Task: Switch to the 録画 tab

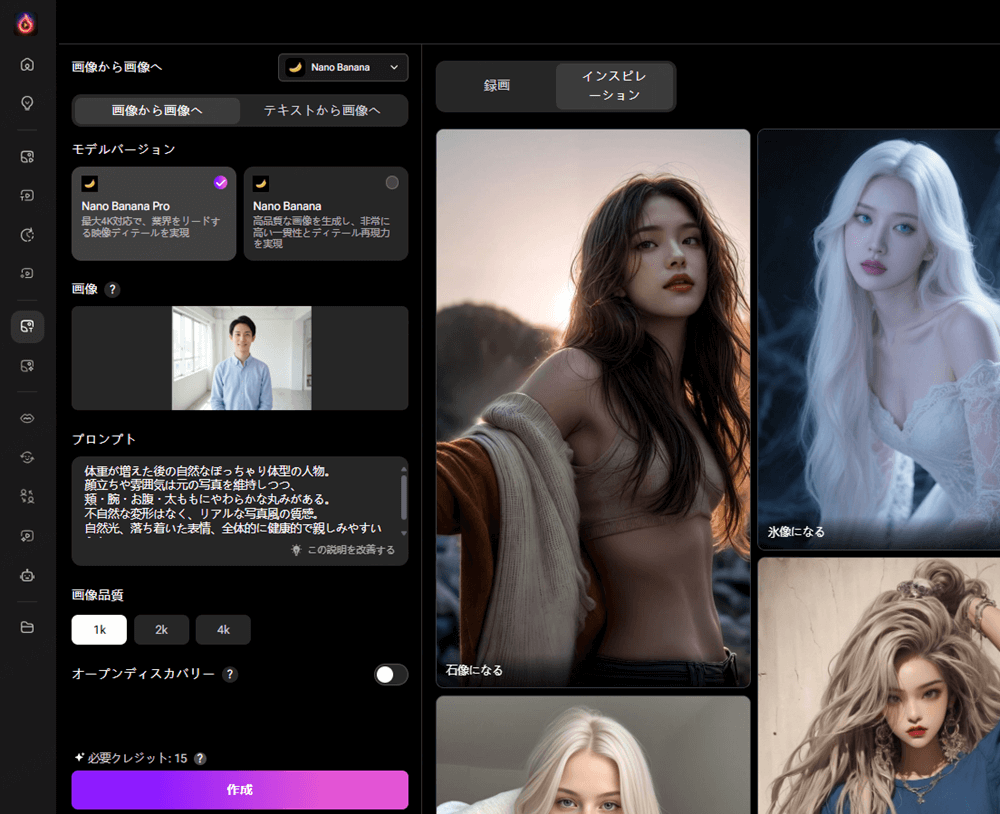Action: click(498, 87)
